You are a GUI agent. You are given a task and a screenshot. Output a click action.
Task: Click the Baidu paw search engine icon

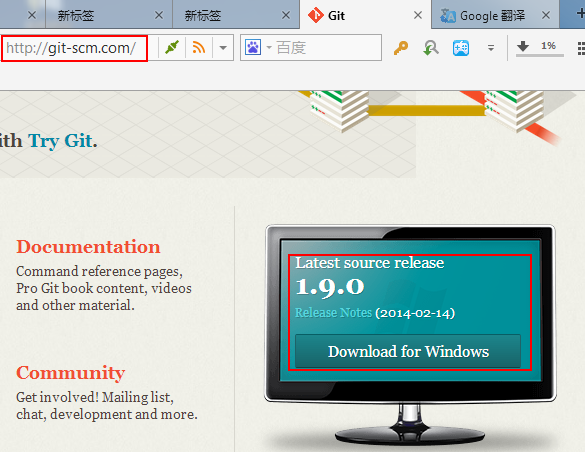[x=253, y=47]
